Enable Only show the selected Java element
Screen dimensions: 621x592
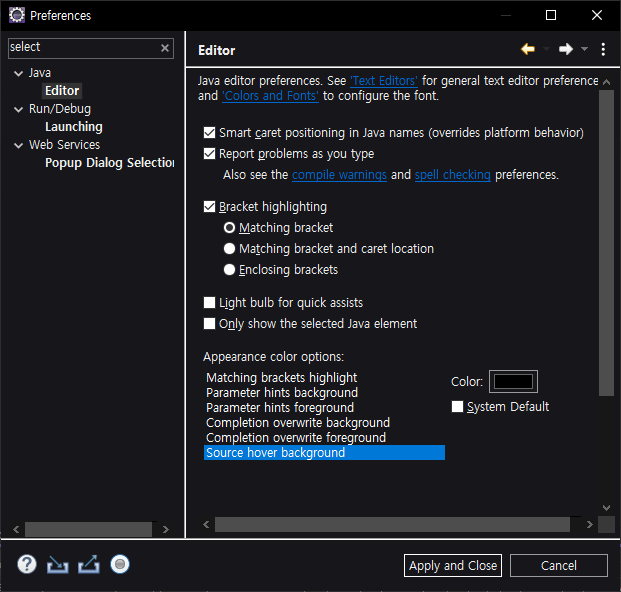[x=209, y=324]
